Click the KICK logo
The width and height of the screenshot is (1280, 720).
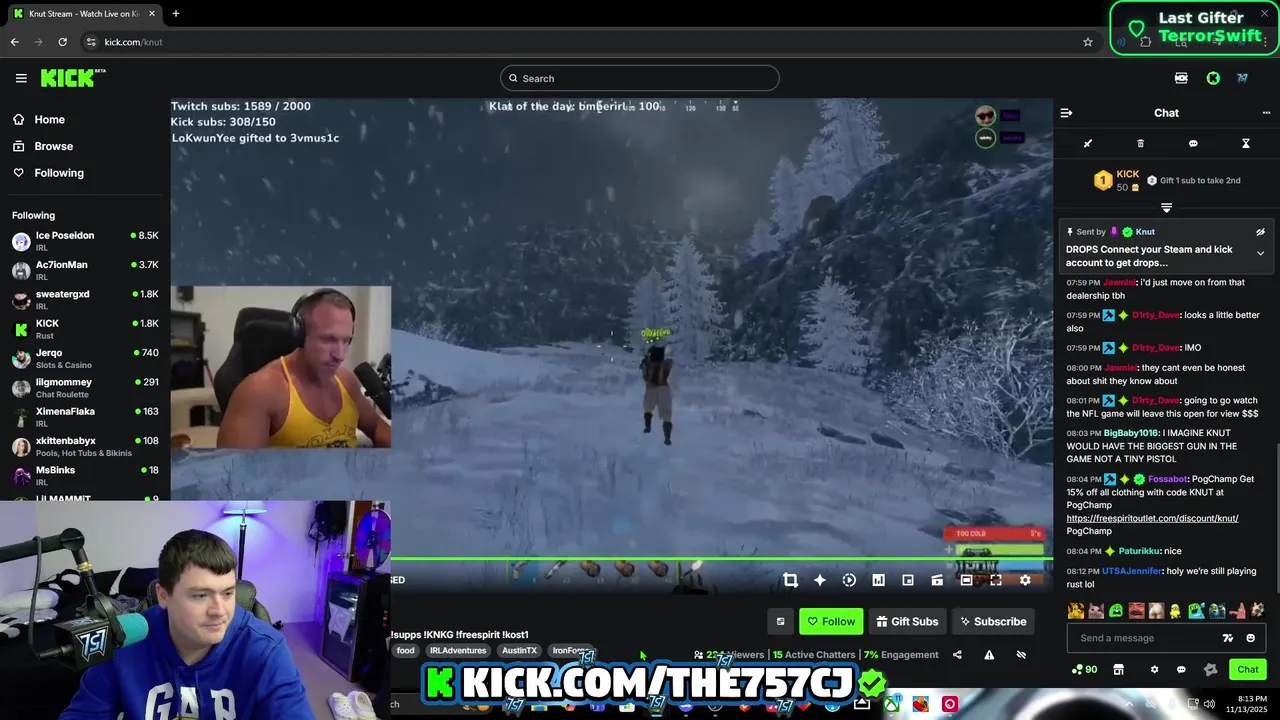pyautogui.click(x=73, y=78)
